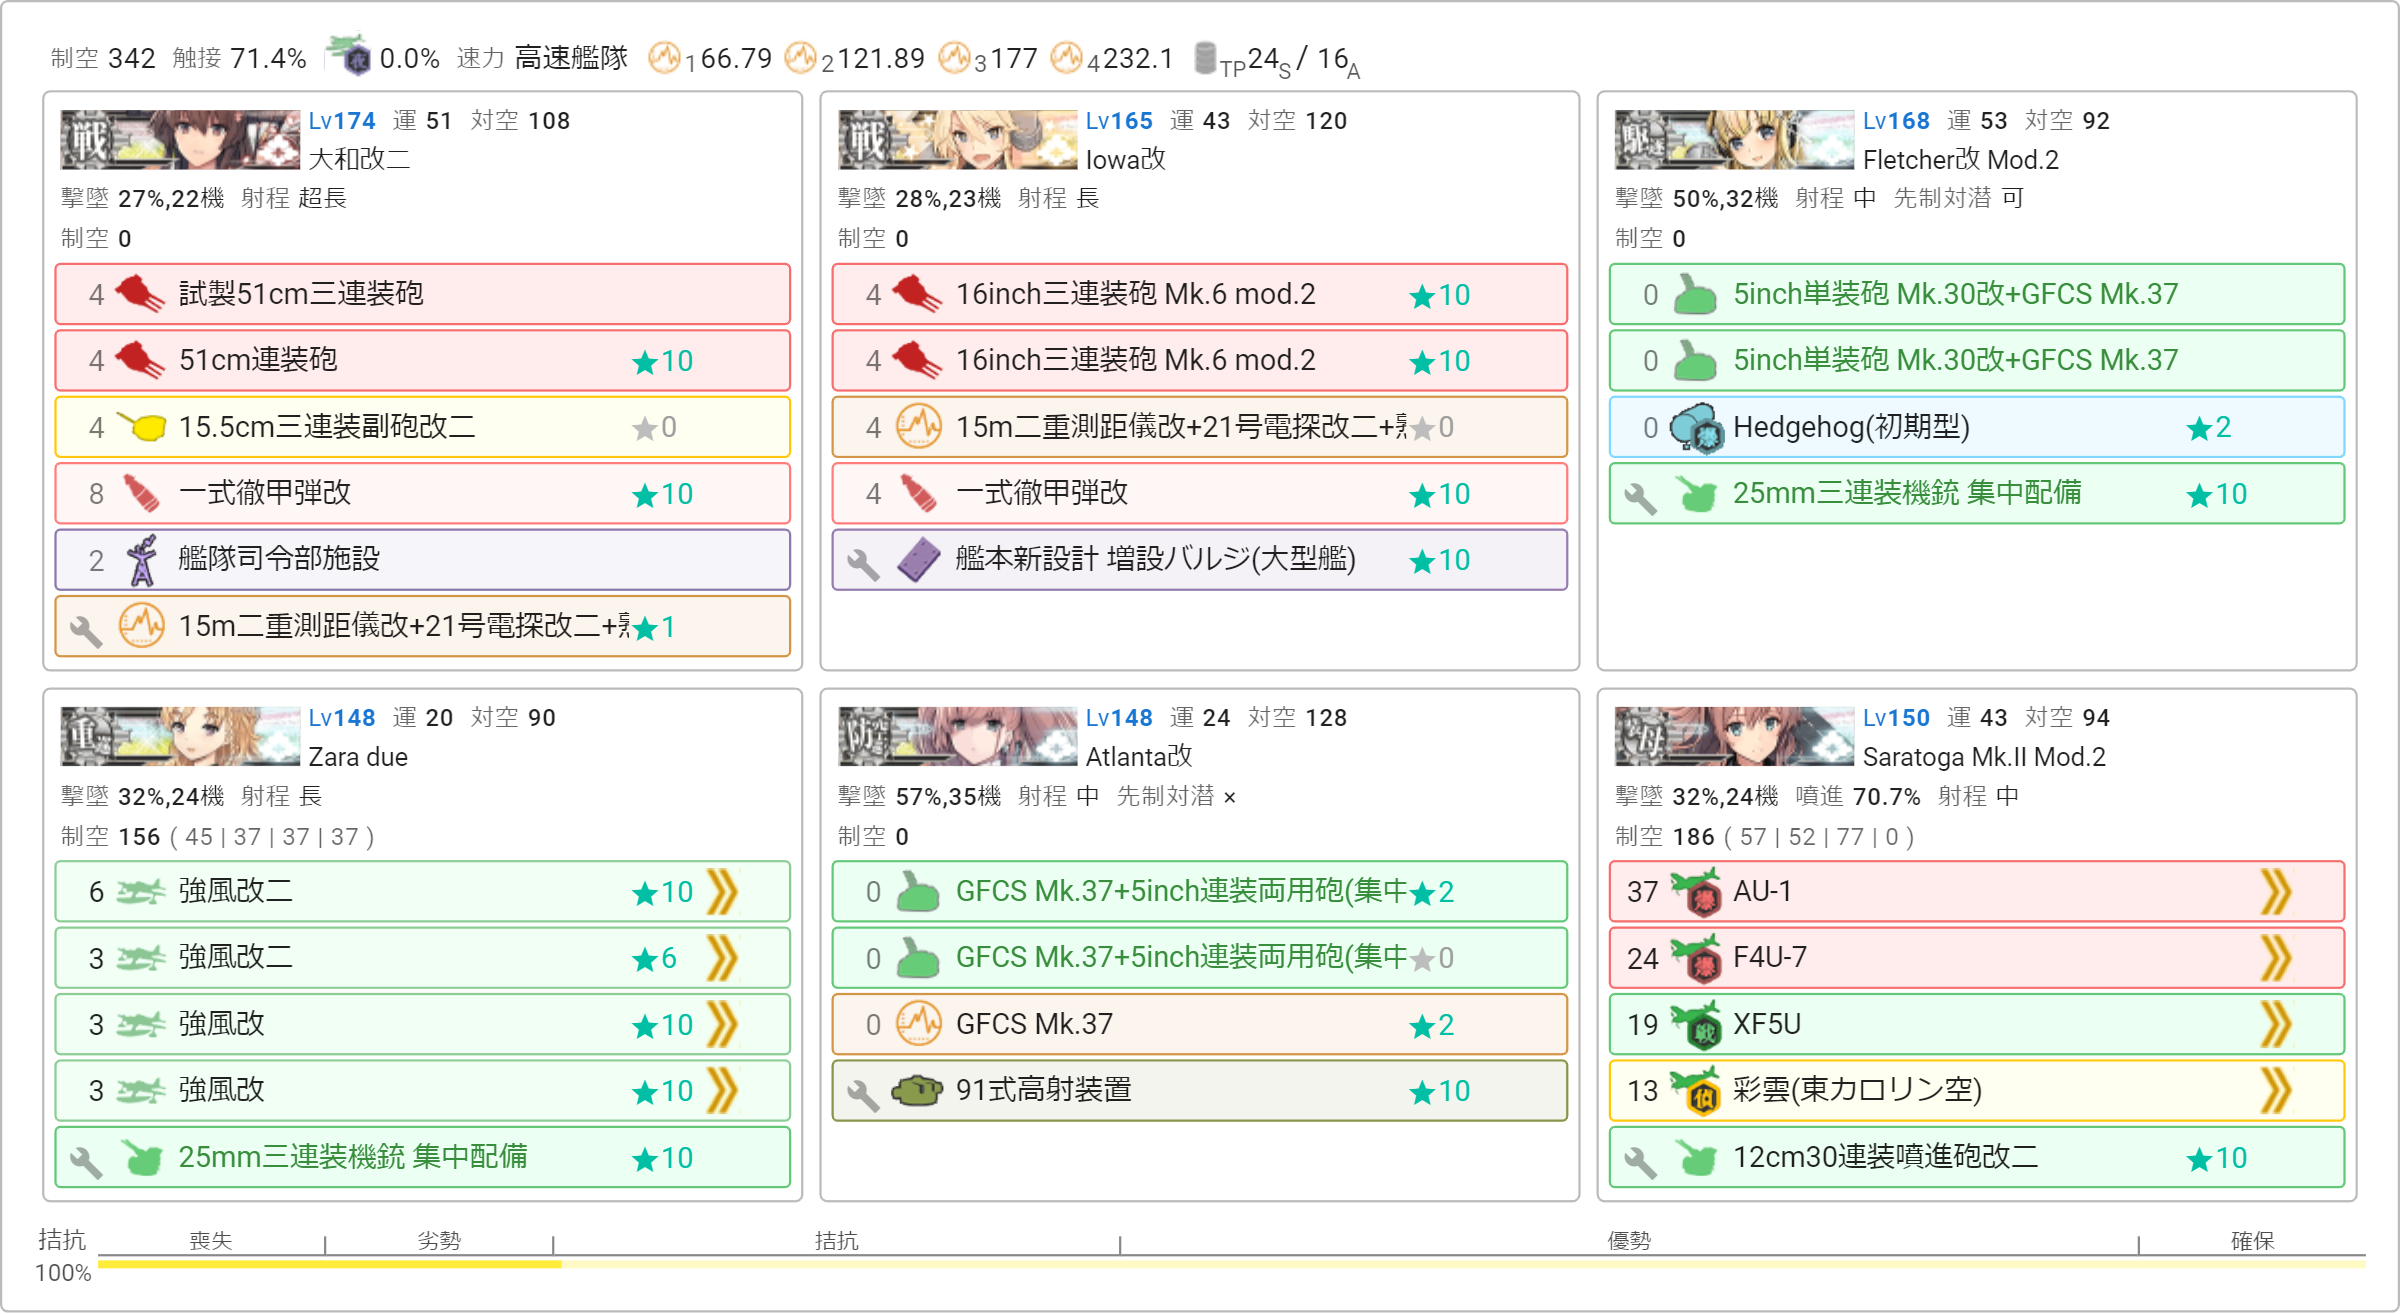Screen dimensions: 2400x1314
Task: Click the Iowa改 ship banner image
Action: pyautogui.click(x=957, y=139)
